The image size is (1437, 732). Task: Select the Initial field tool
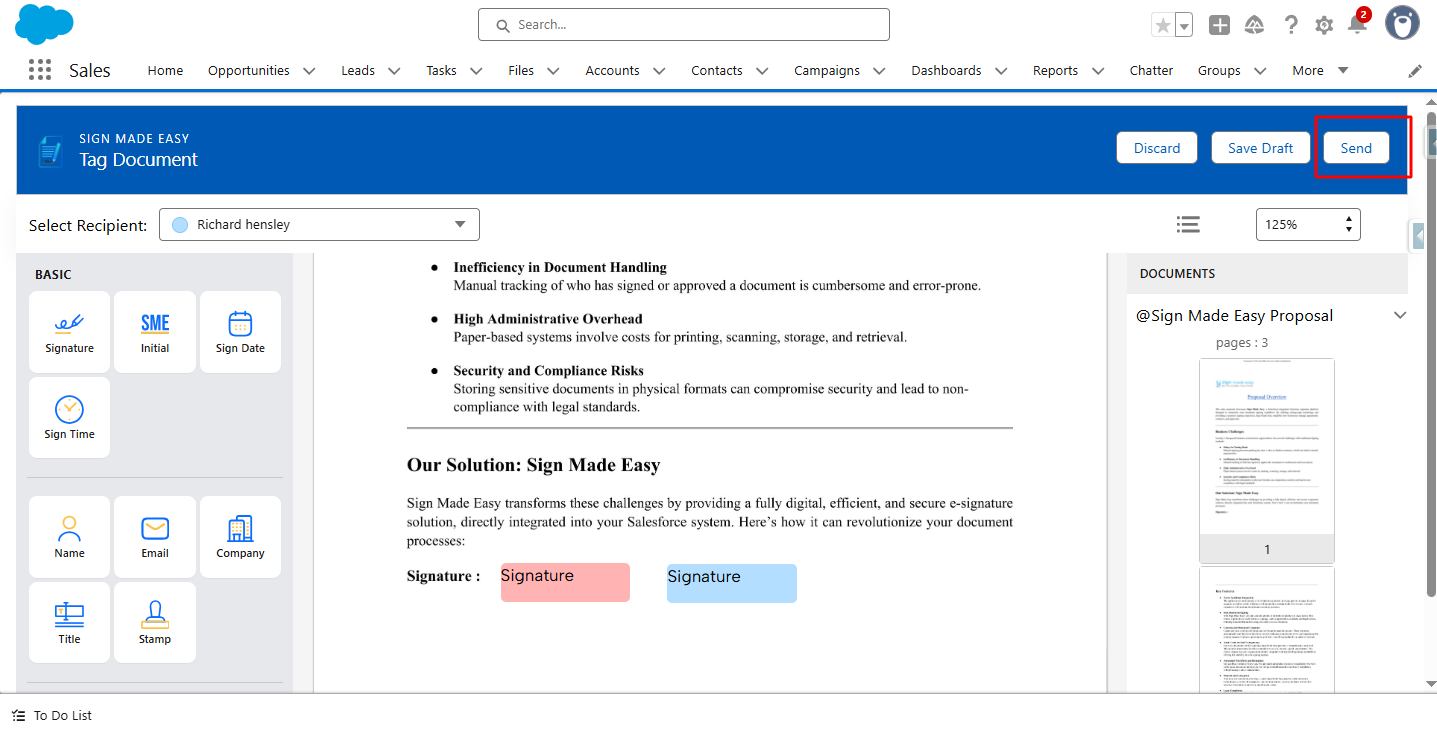point(155,332)
